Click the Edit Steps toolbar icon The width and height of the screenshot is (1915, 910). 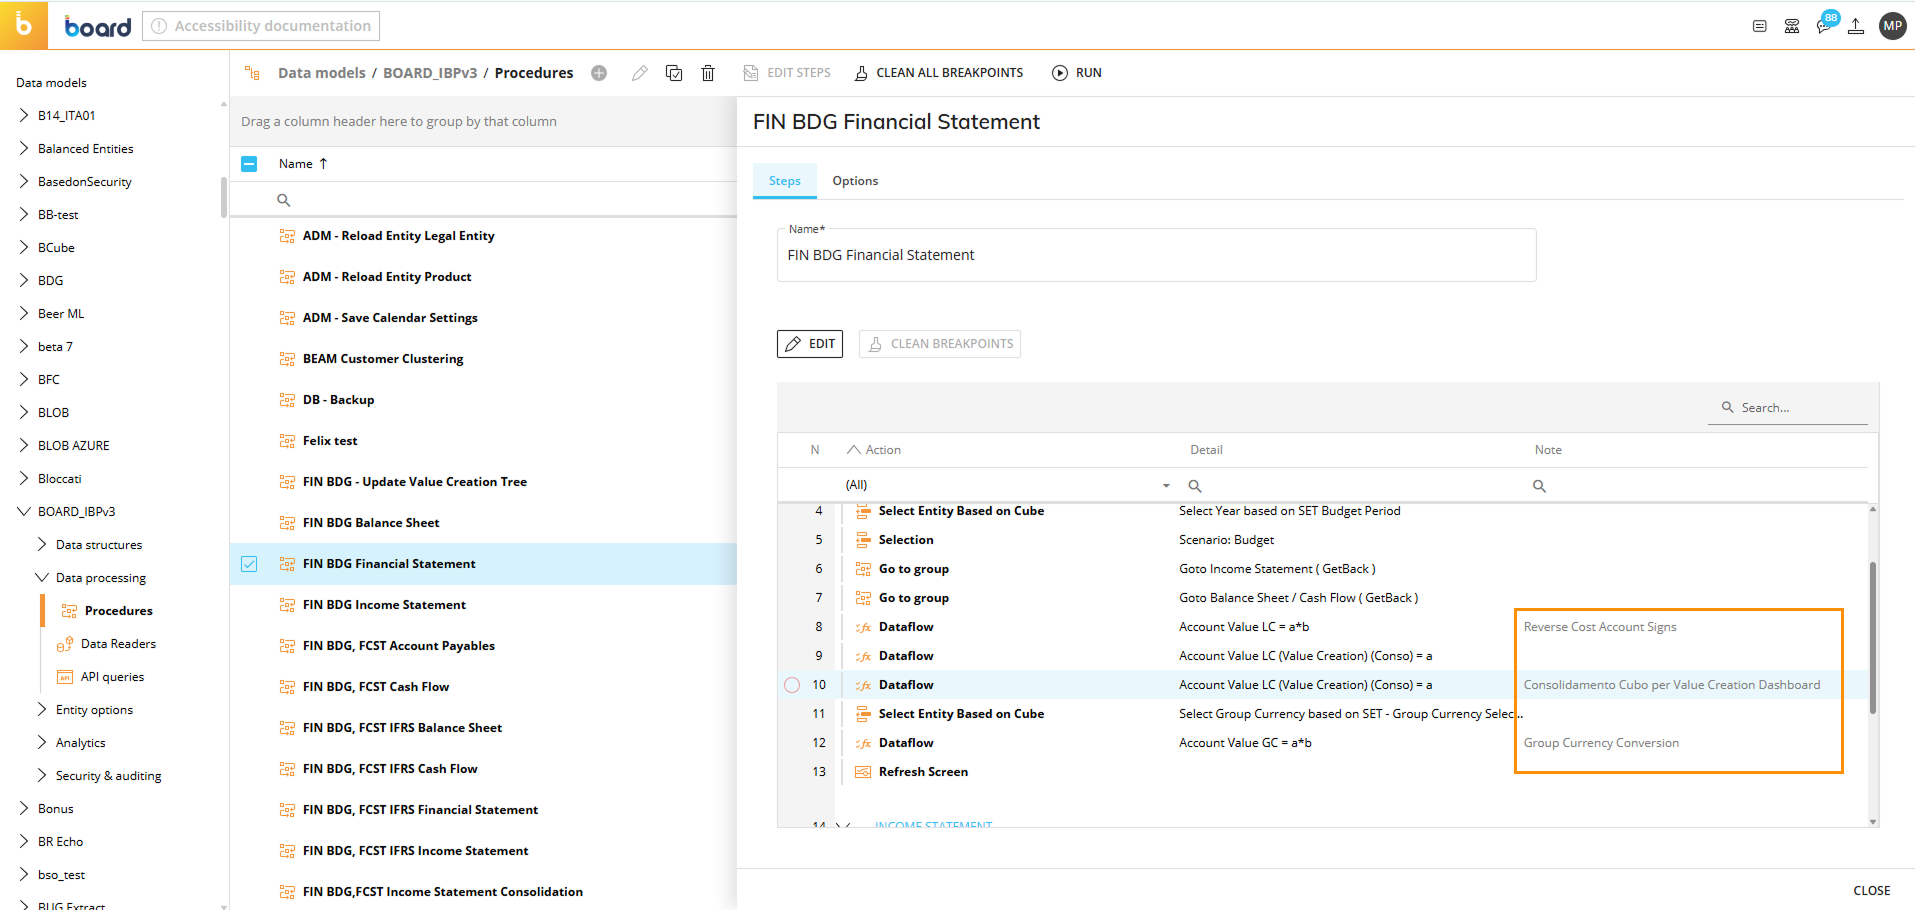(x=751, y=73)
